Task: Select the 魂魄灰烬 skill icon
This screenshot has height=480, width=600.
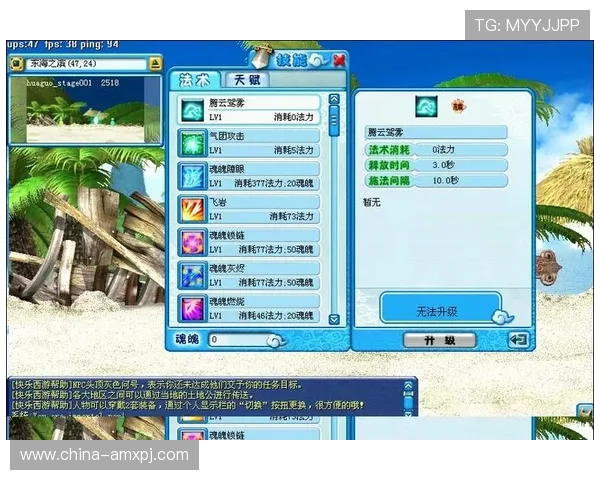Action: pos(192,276)
